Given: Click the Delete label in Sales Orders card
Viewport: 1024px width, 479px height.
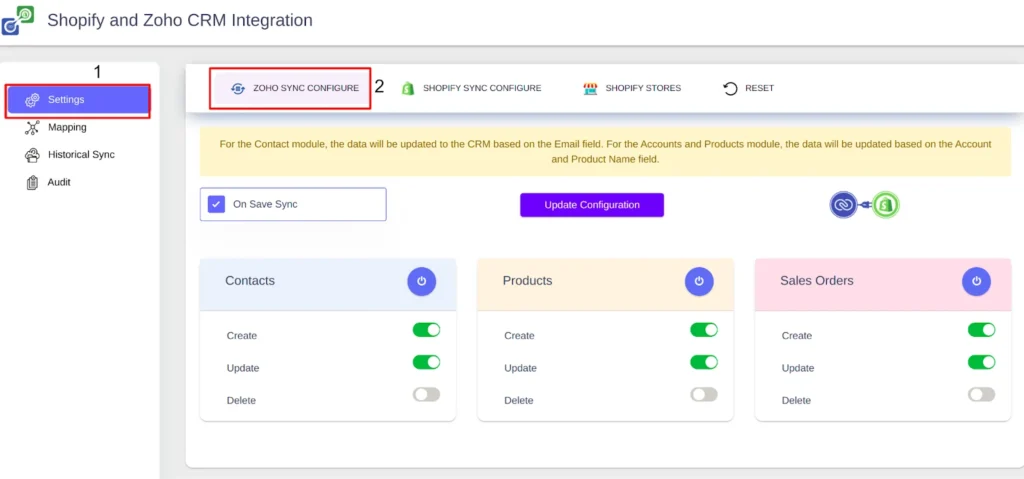Looking at the screenshot, I should [796, 401].
